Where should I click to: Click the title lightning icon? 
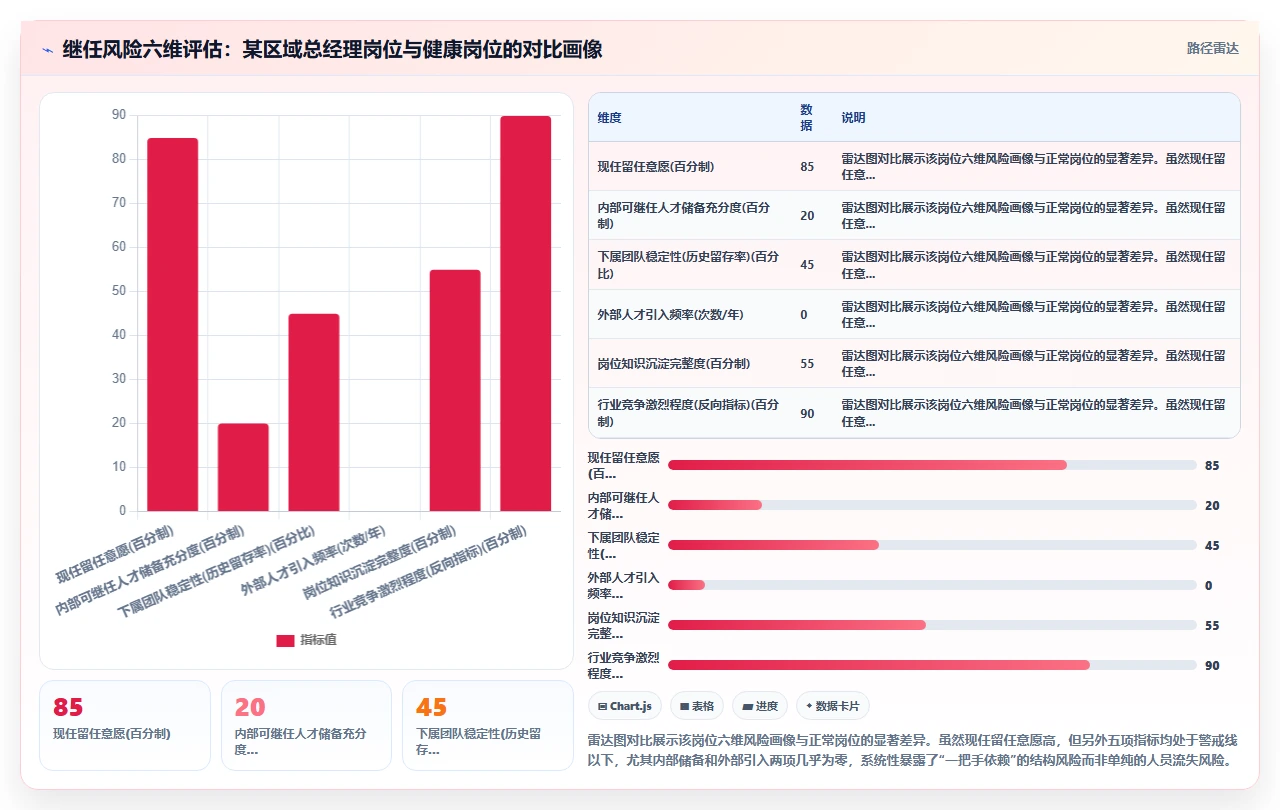(48, 49)
